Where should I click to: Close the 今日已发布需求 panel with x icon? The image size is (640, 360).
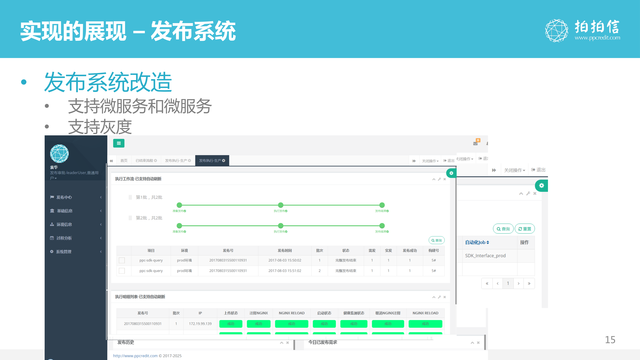(478, 343)
